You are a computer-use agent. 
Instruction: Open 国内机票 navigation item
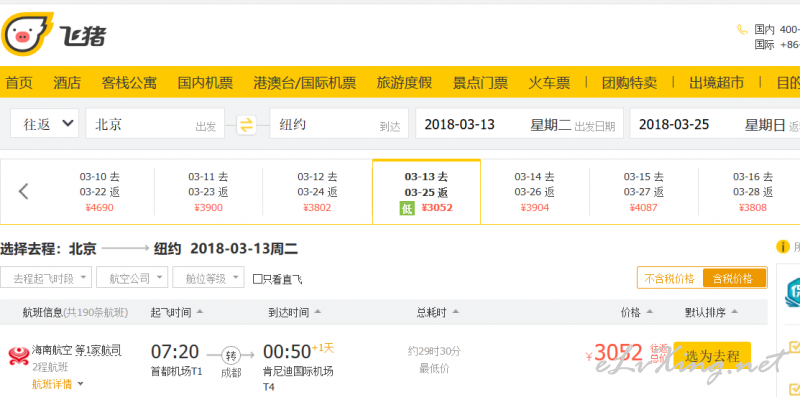point(205,83)
